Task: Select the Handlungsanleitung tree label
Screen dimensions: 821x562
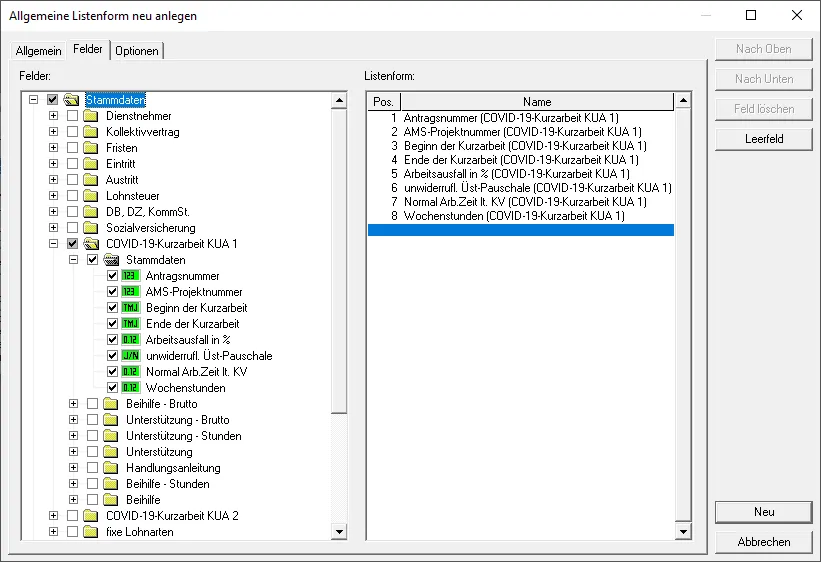Action: [x=173, y=467]
